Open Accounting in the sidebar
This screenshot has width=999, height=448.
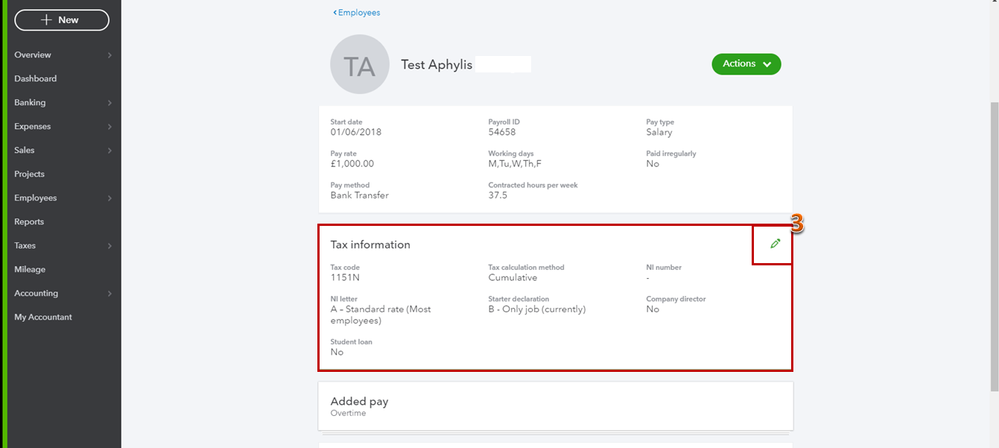(36, 293)
